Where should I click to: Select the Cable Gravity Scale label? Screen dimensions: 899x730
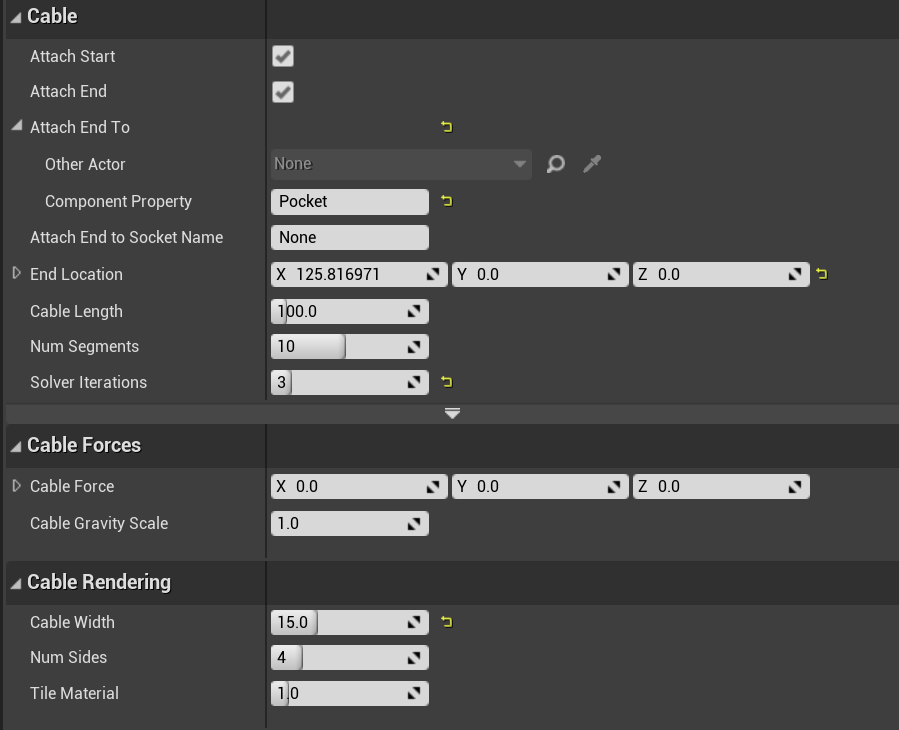tap(99, 524)
